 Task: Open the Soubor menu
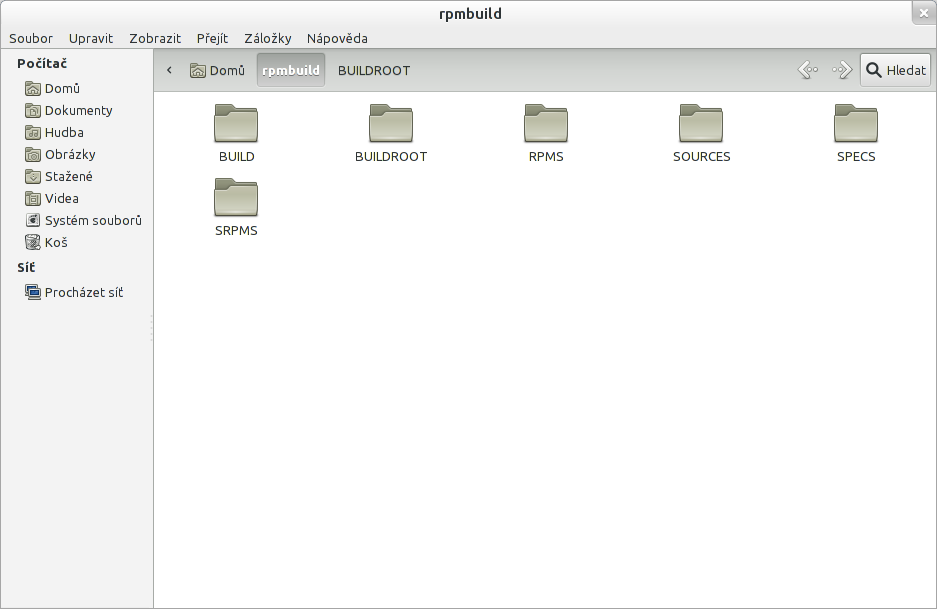[x=31, y=38]
